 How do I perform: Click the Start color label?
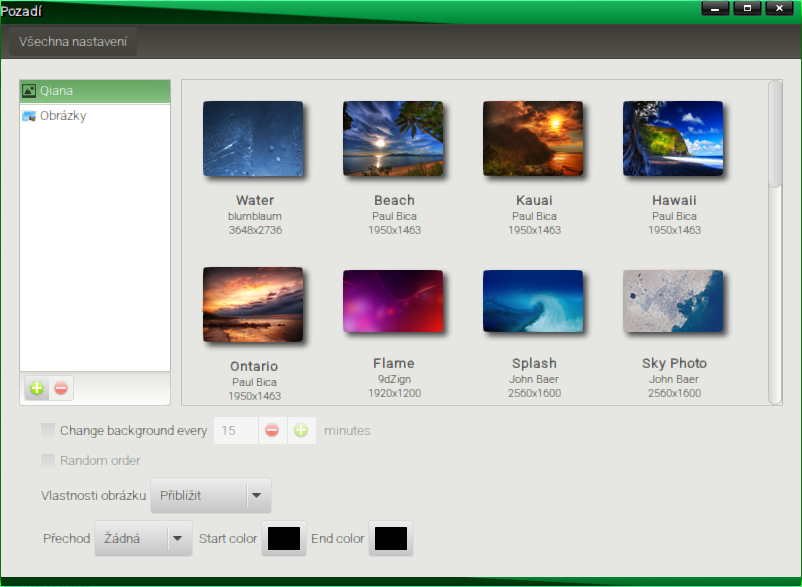pyautogui.click(x=228, y=538)
